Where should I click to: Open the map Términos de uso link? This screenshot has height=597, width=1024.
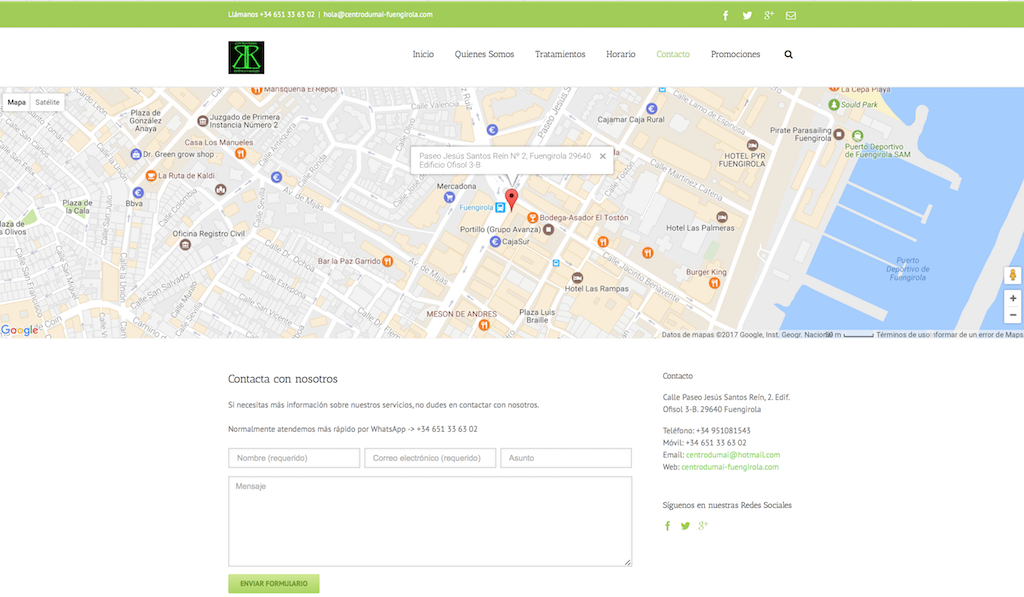coord(903,334)
